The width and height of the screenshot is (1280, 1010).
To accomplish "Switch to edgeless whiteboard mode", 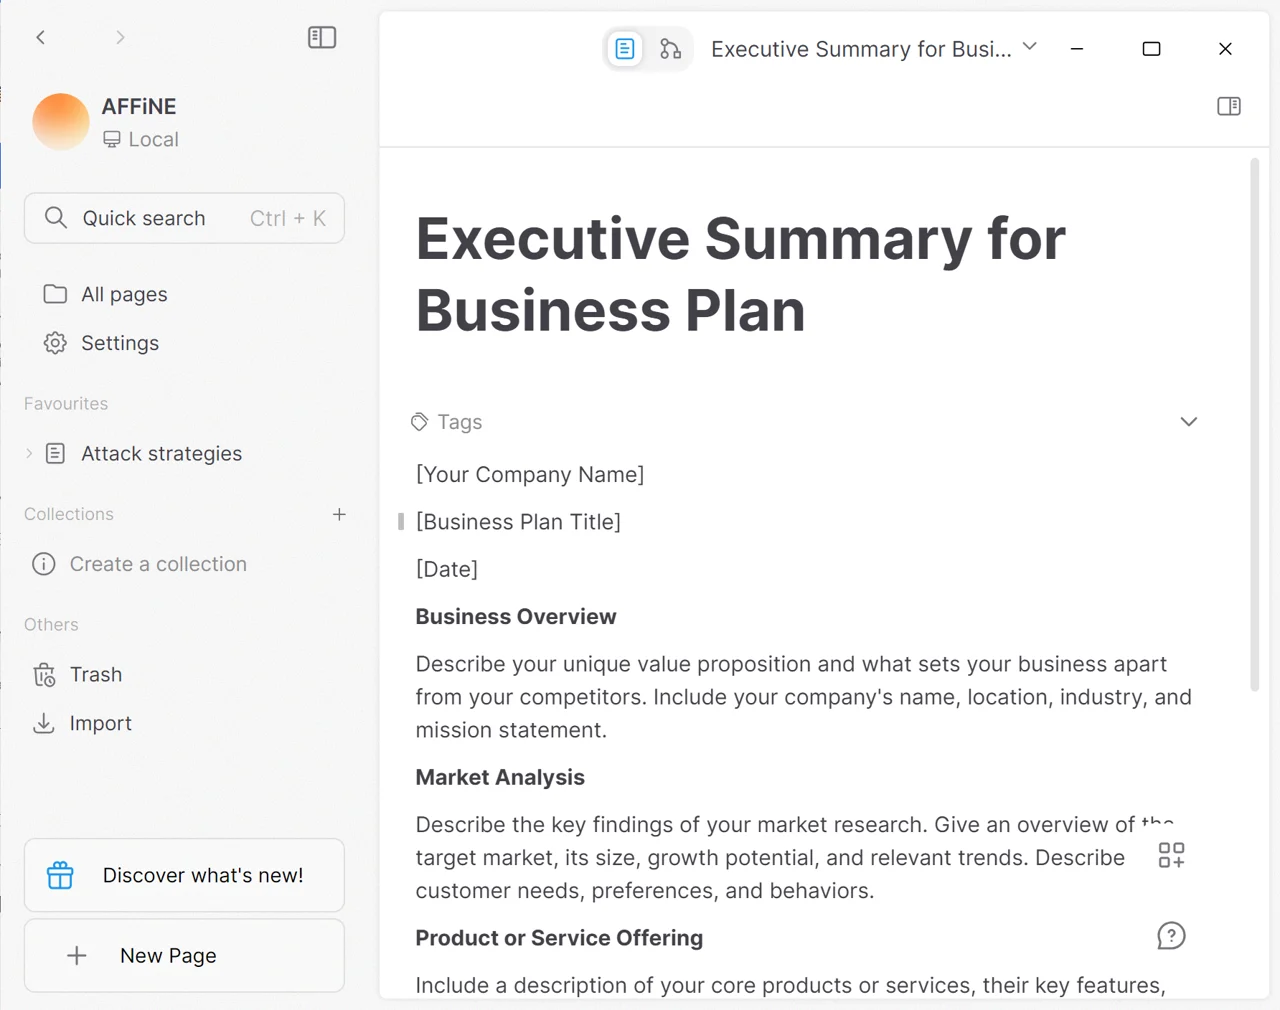I will (670, 49).
